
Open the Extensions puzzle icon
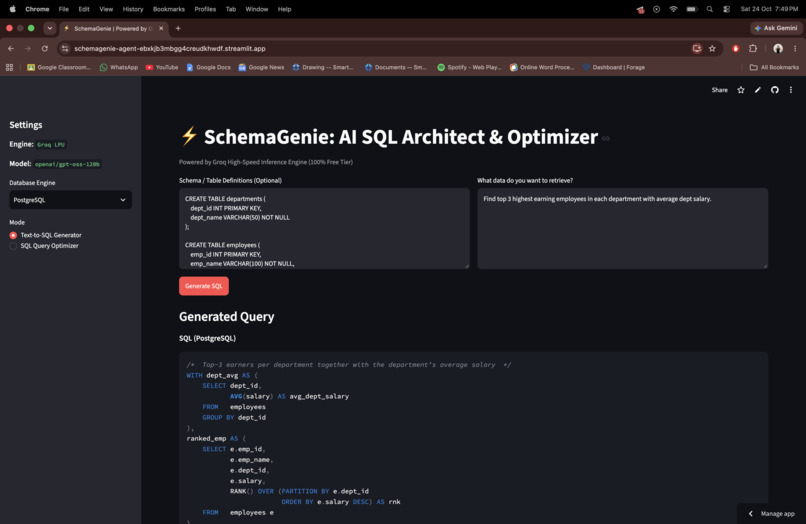point(753,48)
